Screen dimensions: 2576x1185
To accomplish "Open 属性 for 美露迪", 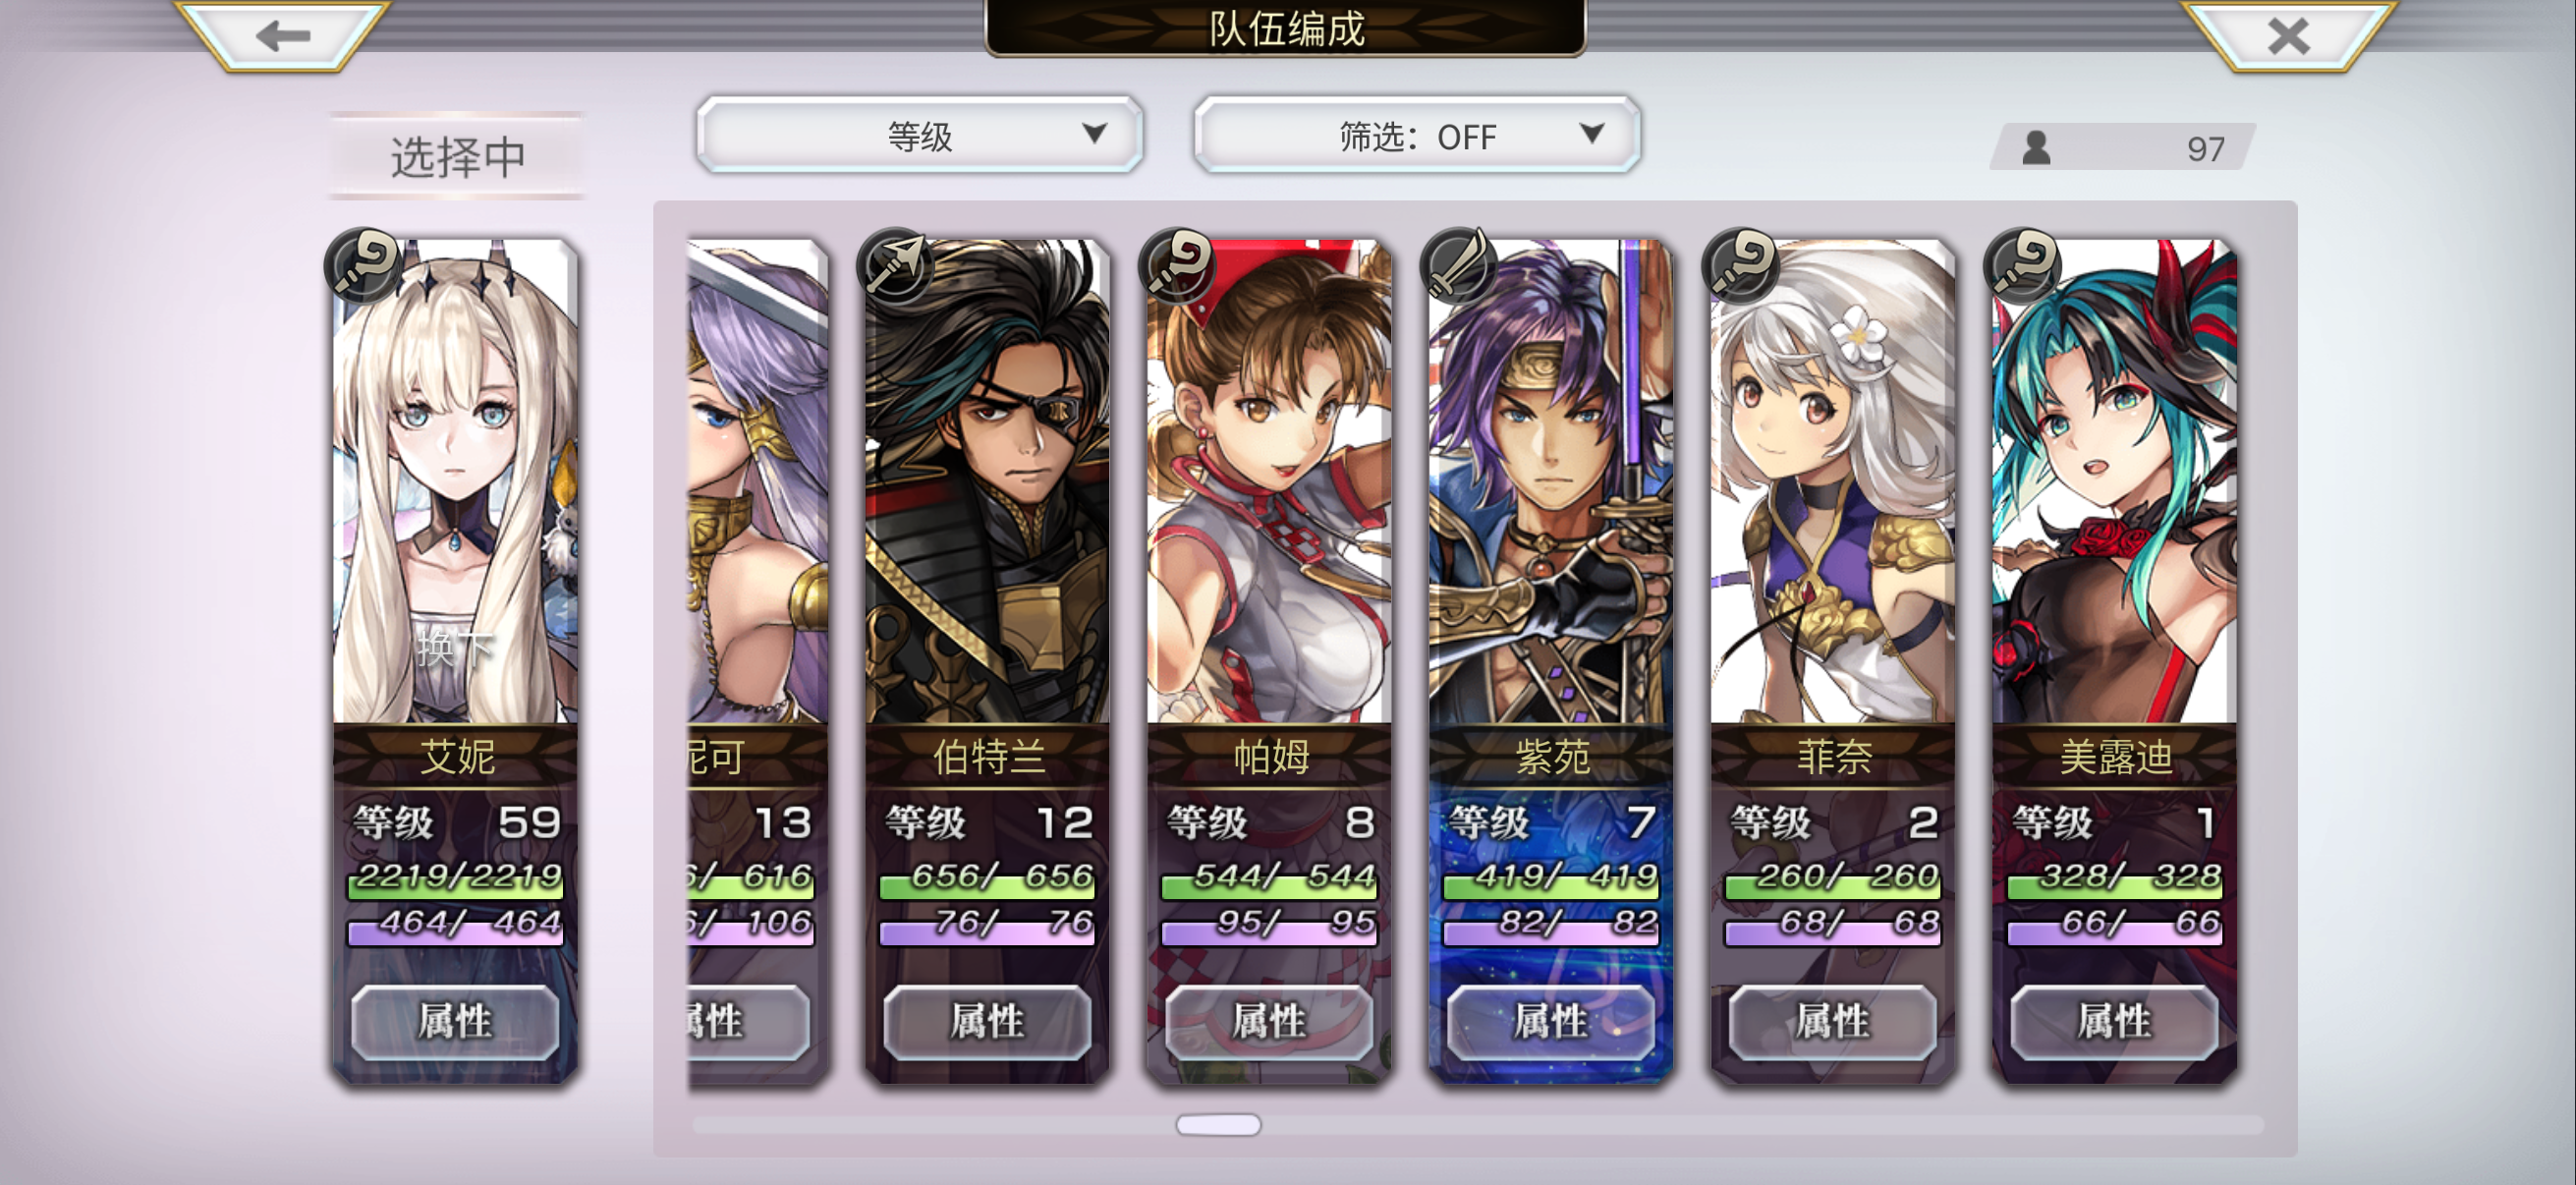I will pyautogui.click(x=2114, y=1022).
